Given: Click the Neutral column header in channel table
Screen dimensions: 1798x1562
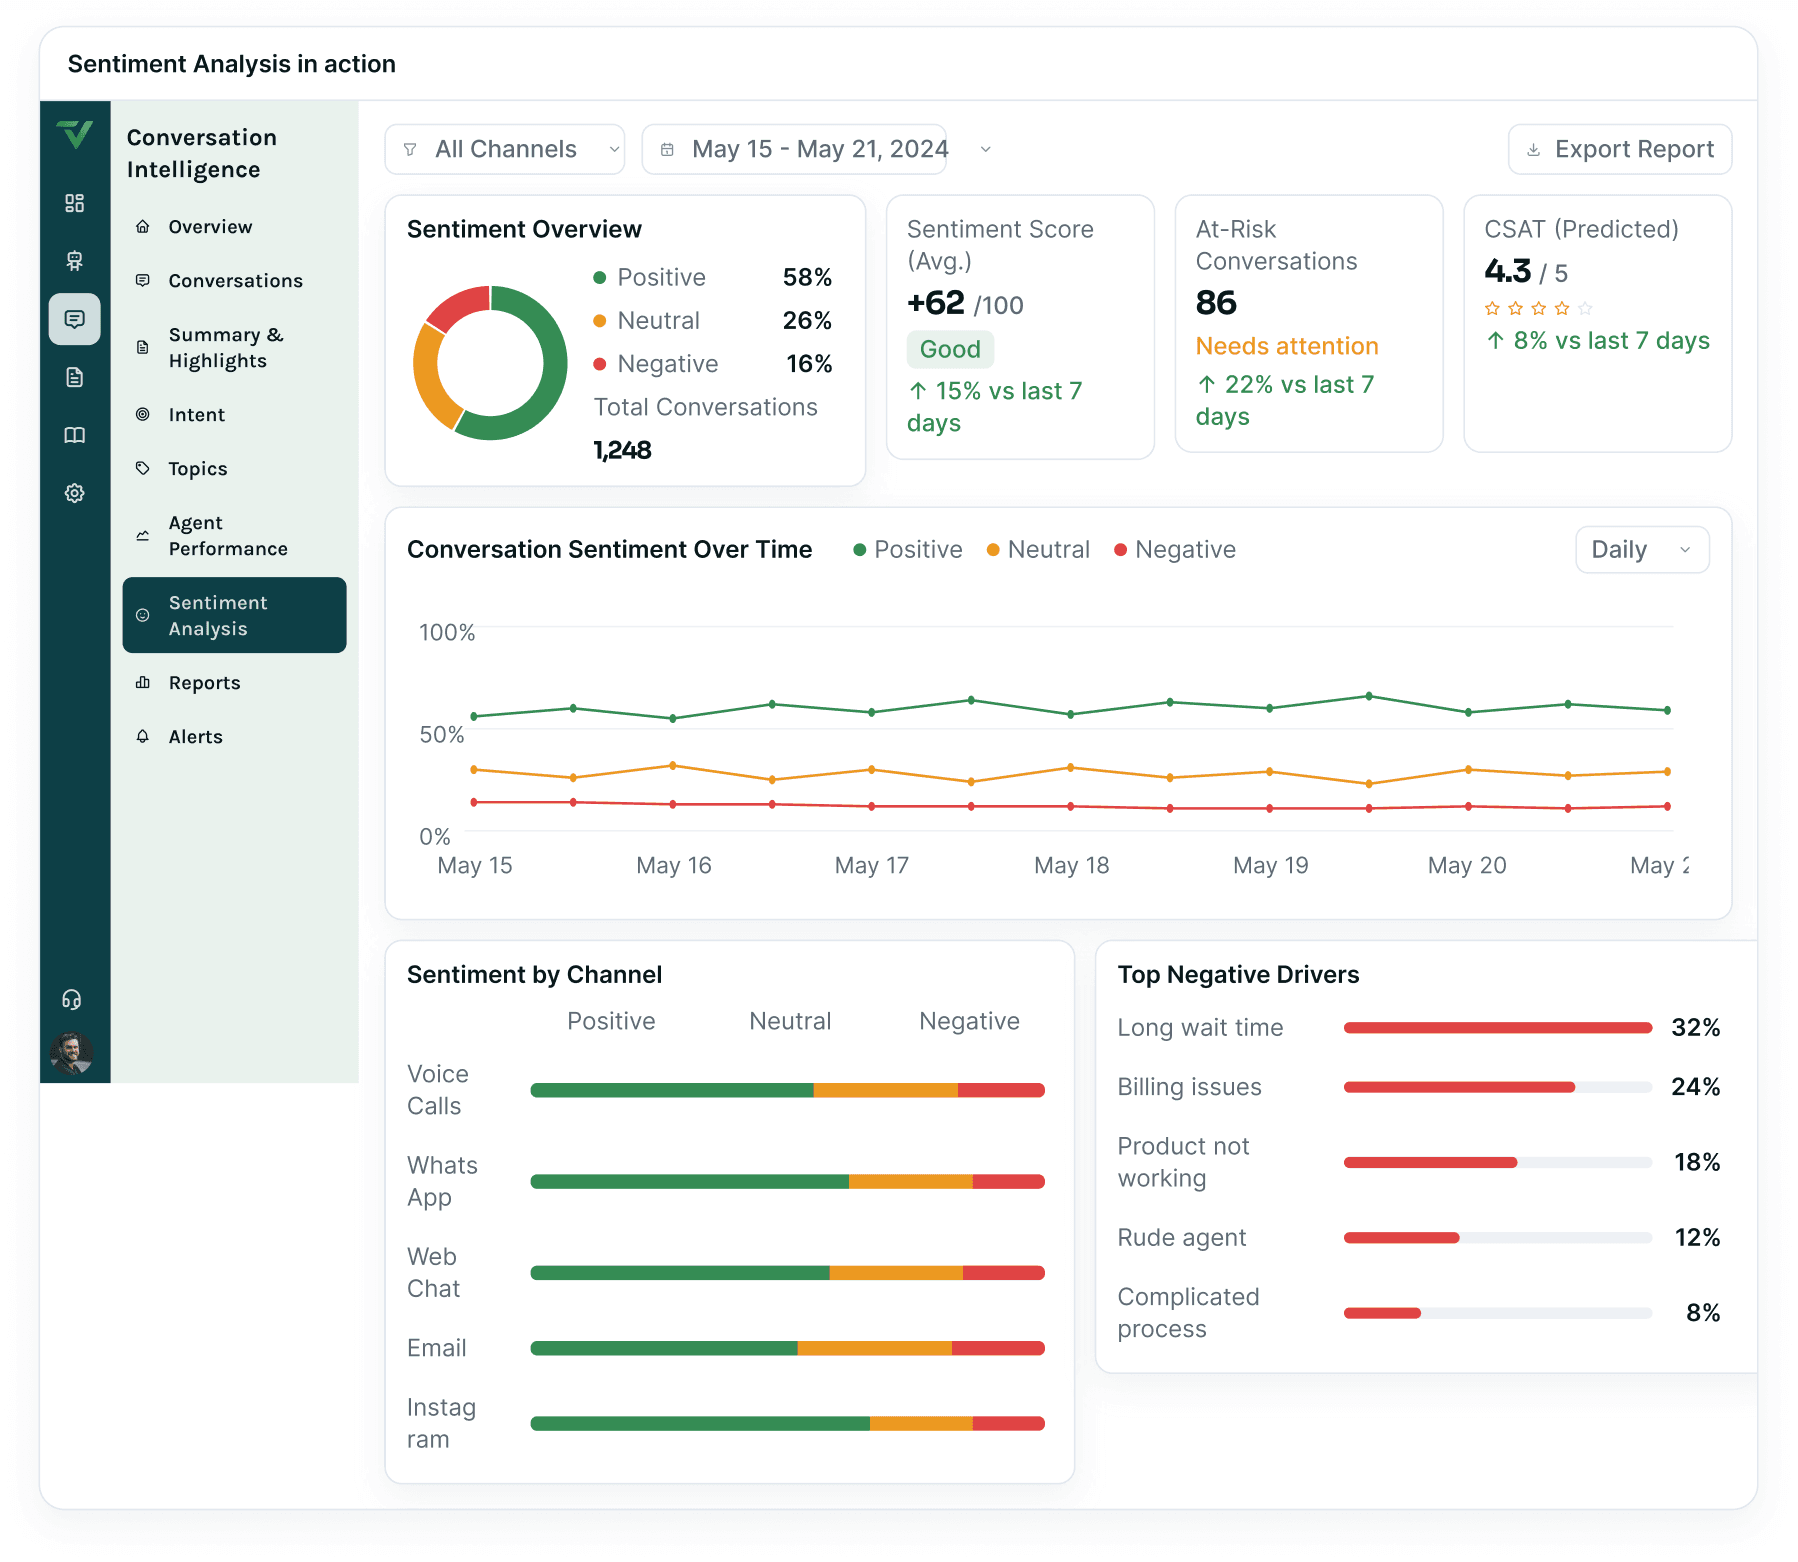Looking at the screenshot, I should [790, 1021].
